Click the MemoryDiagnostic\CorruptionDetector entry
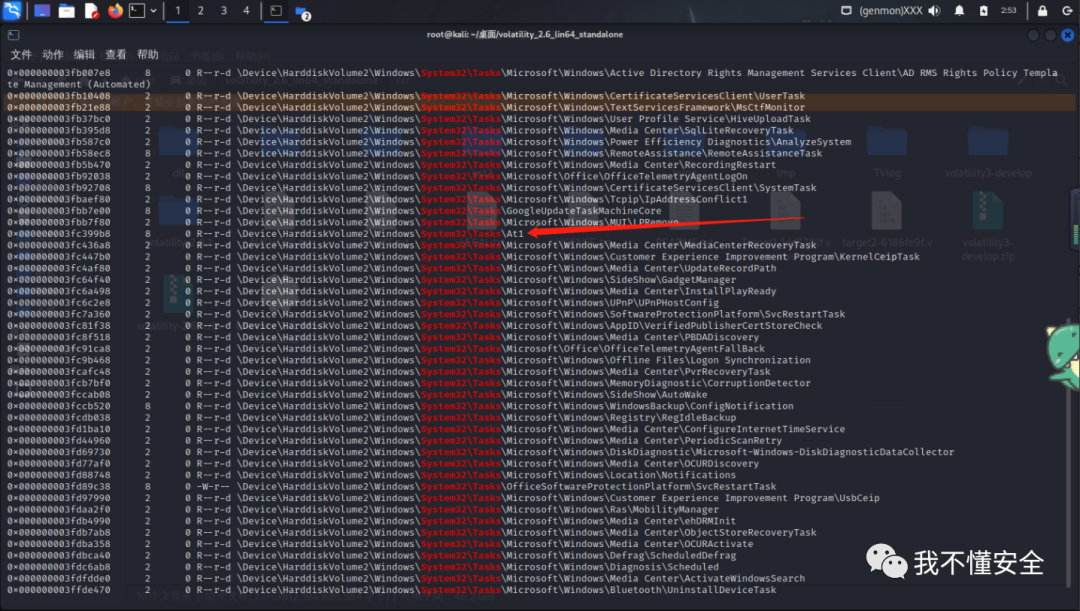This screenshot has width=1080, height=611. tap(710, 383)
